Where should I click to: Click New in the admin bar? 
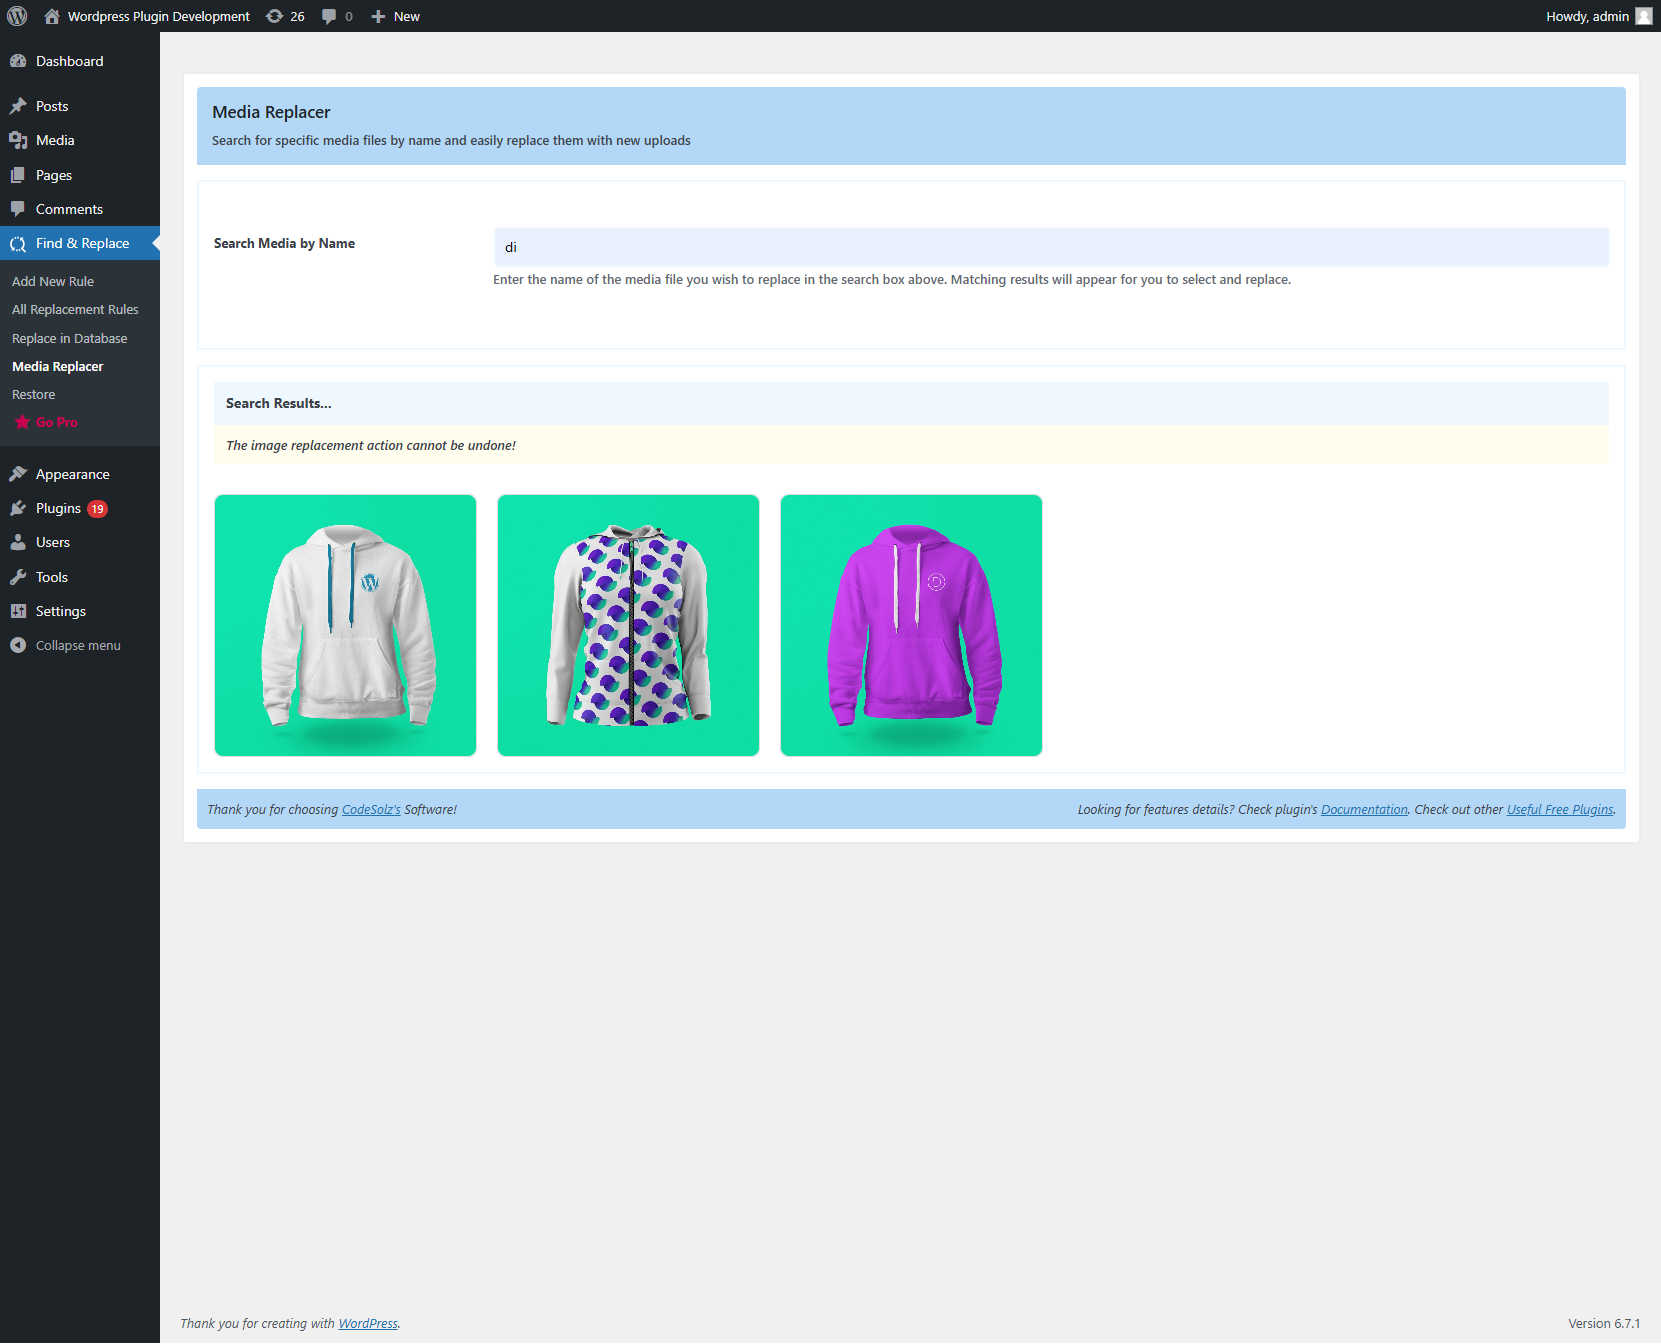[x=407, y=16]
